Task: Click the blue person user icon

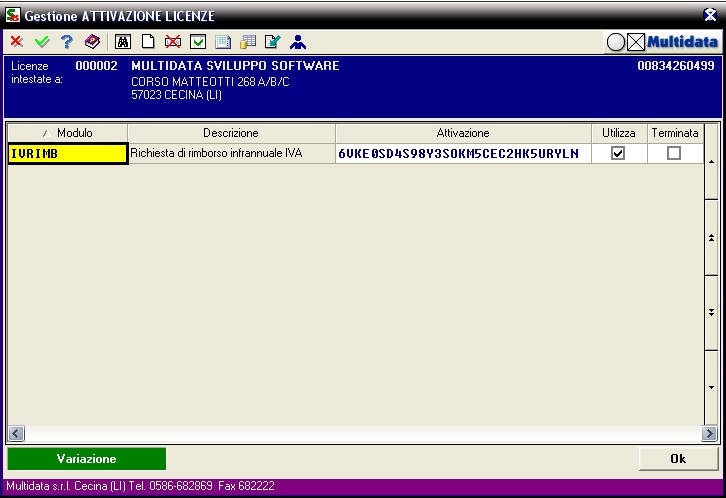Action: pyautogui.click(x=298, y=42)
